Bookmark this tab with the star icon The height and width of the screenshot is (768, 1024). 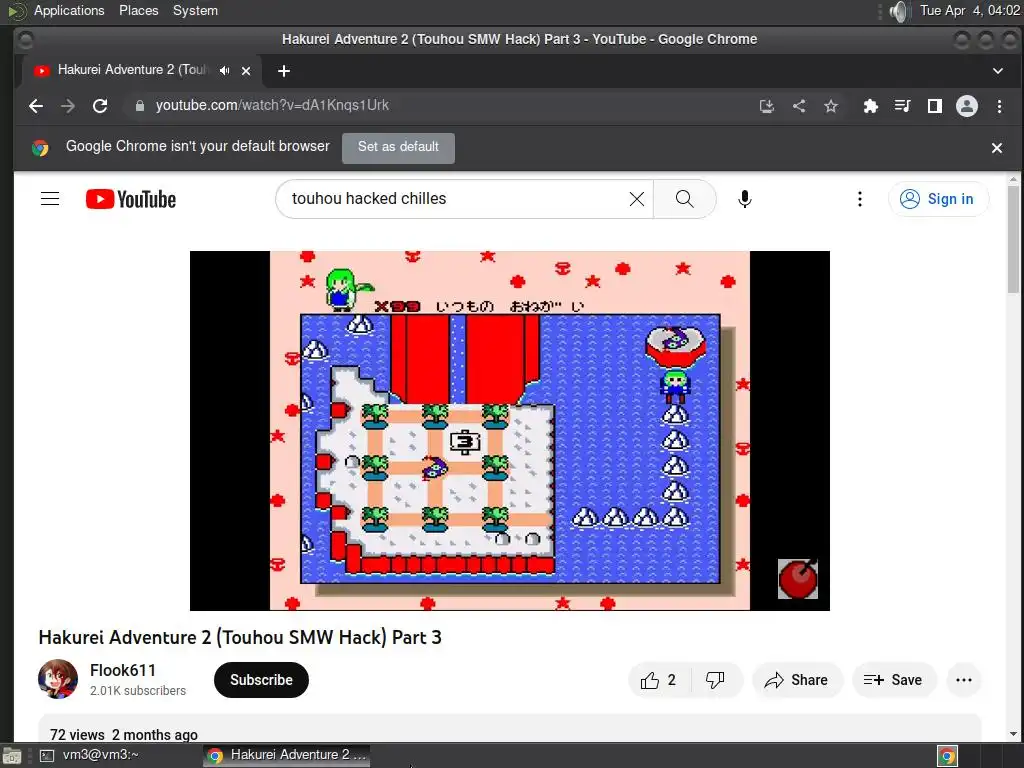pos(831,106)
